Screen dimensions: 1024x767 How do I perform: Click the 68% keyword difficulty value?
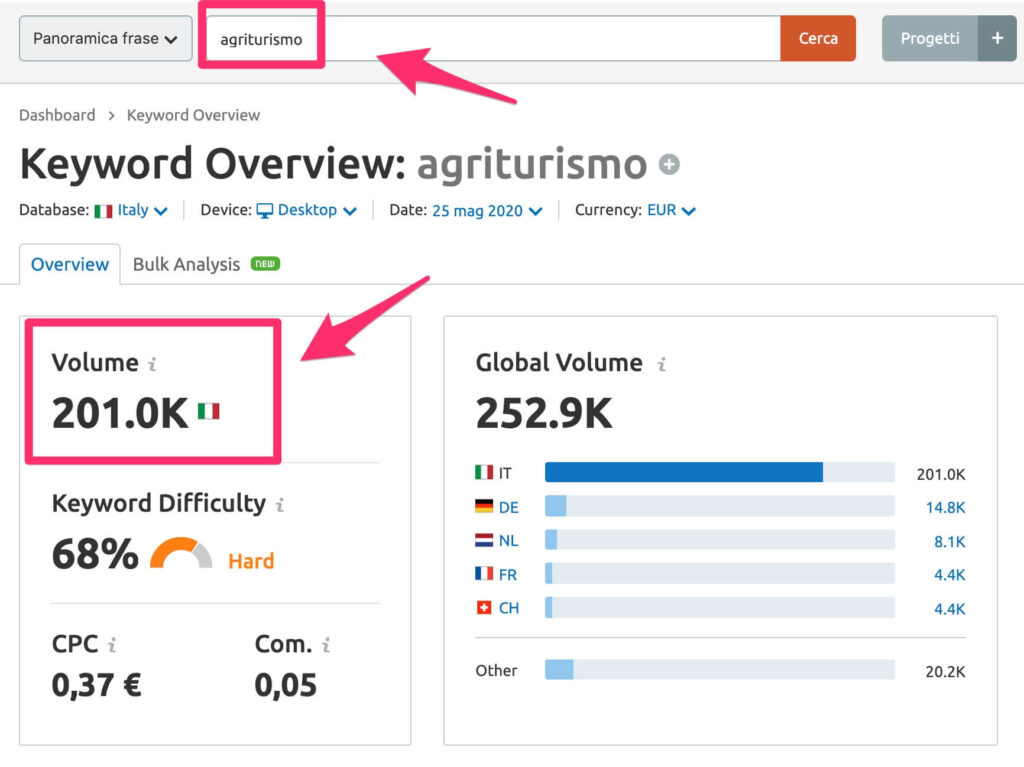pyautogui.click(x=95, y=554)
